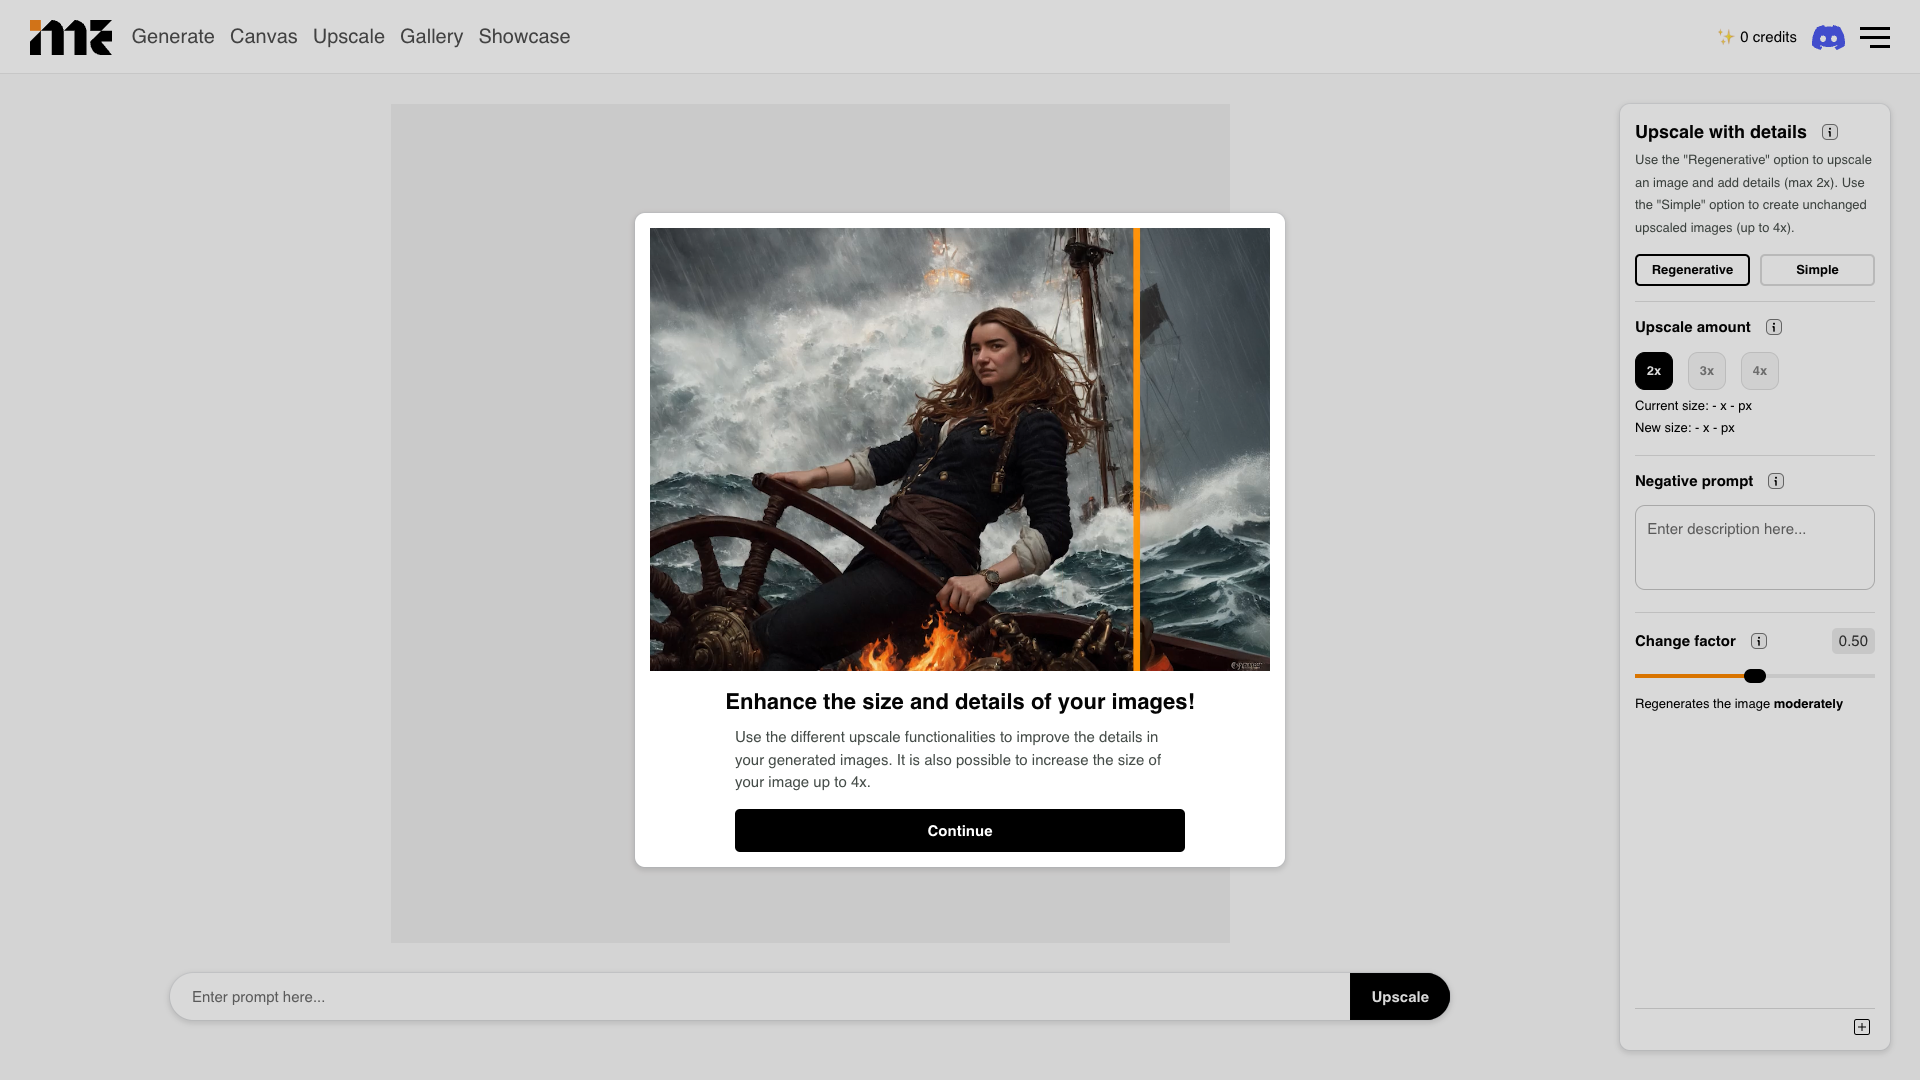Click the Change factor slider handle
Image resolution: width=1920 pixels, height=1080 pixels.
(1755, 676)
